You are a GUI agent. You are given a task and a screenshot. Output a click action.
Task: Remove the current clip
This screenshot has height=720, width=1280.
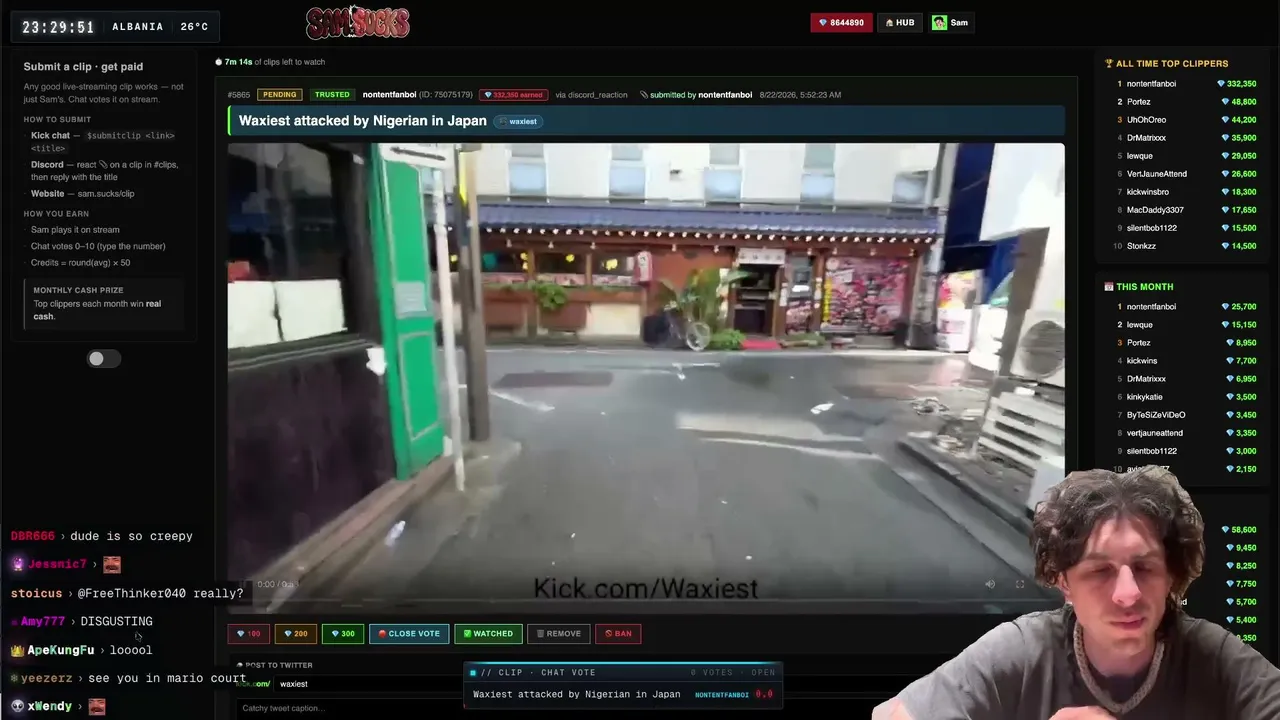[x=559, y=633]
